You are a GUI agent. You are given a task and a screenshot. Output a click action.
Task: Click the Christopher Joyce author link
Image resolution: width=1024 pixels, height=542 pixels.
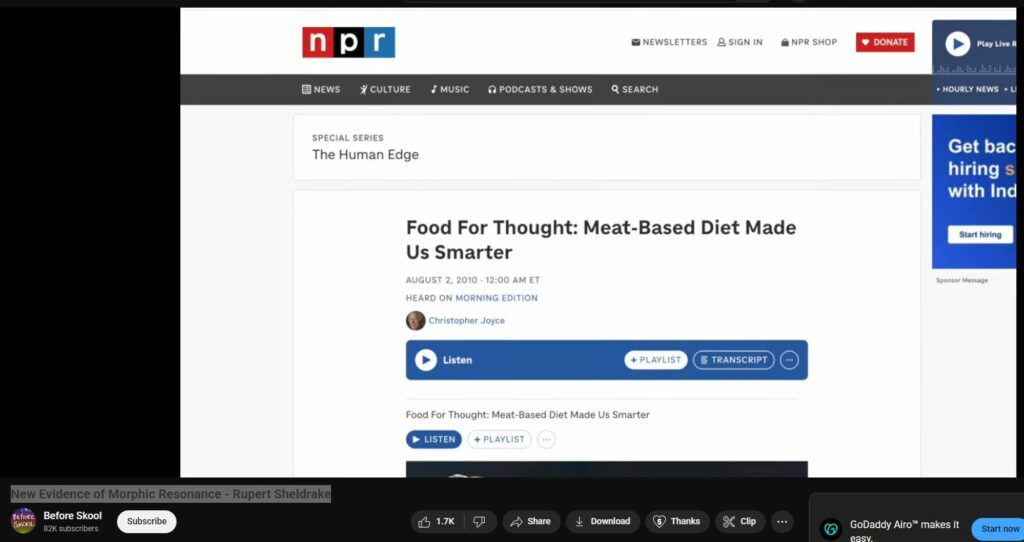(x=466, y=321)
